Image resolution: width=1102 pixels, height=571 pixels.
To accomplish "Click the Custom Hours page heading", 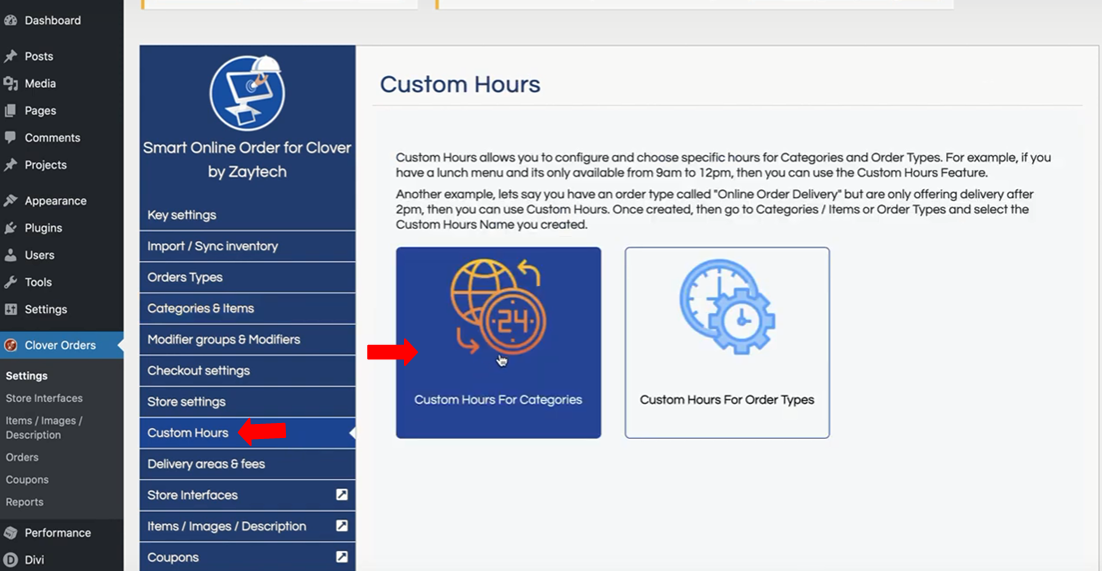I will point(460,84).
